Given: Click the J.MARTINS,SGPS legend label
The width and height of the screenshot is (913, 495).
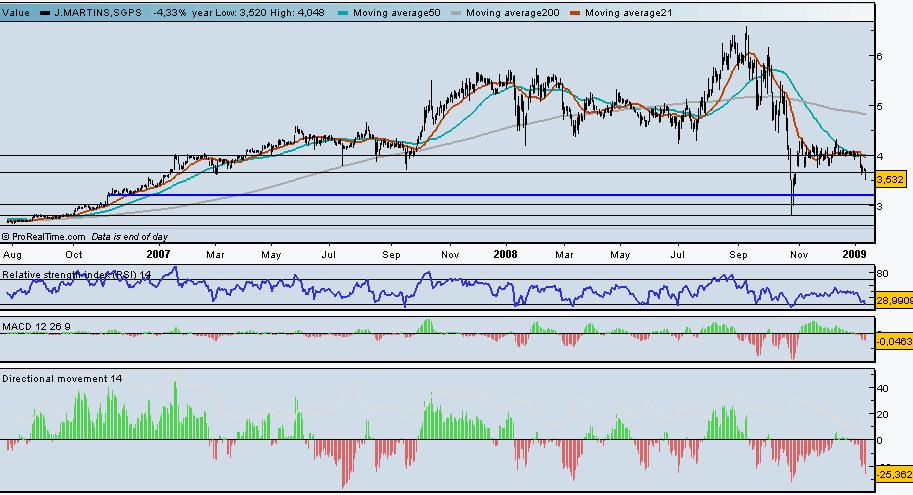Looking at the screenshot, I should pos(98,12).
